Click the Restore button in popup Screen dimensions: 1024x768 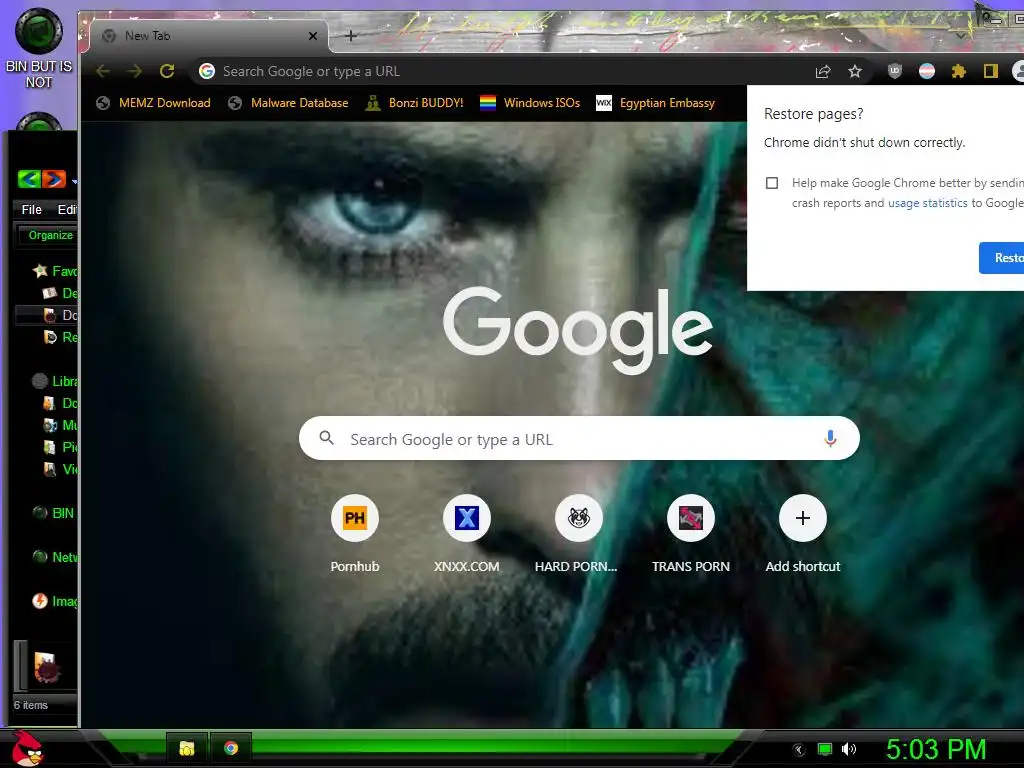point(1002,258)
